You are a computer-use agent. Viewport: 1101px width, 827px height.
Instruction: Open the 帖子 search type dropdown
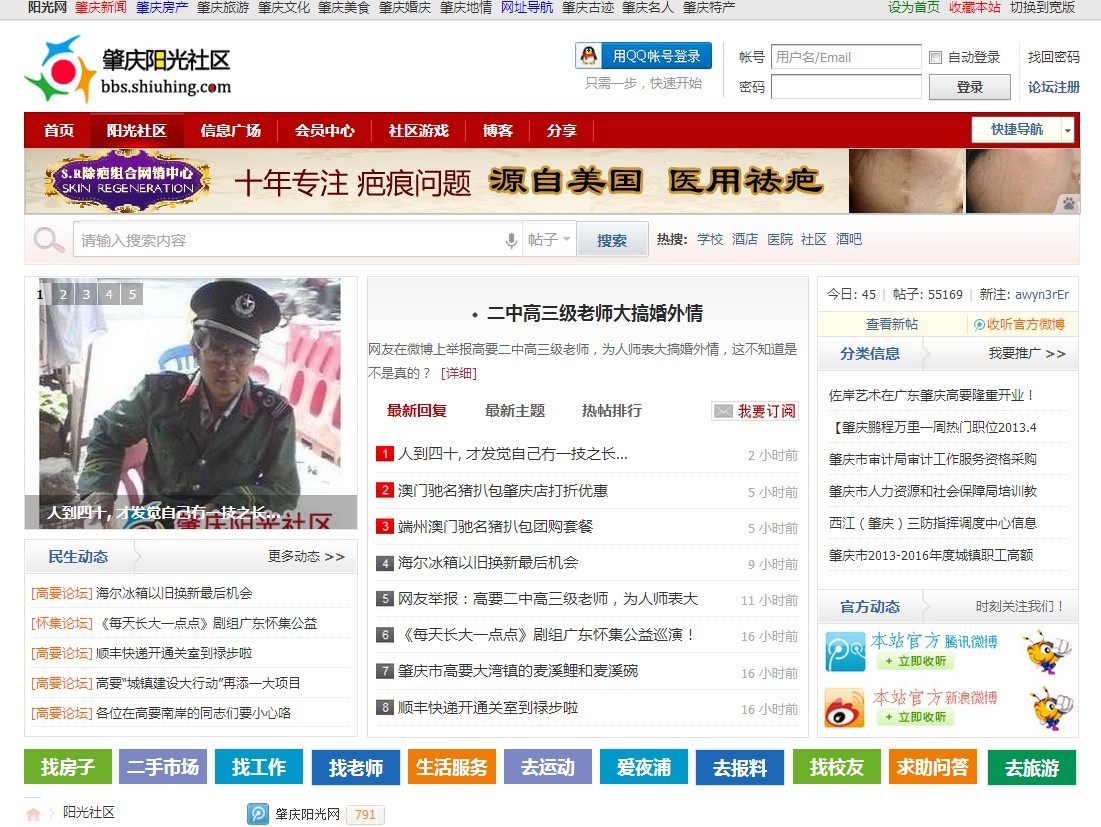click(x=549, y=240)
